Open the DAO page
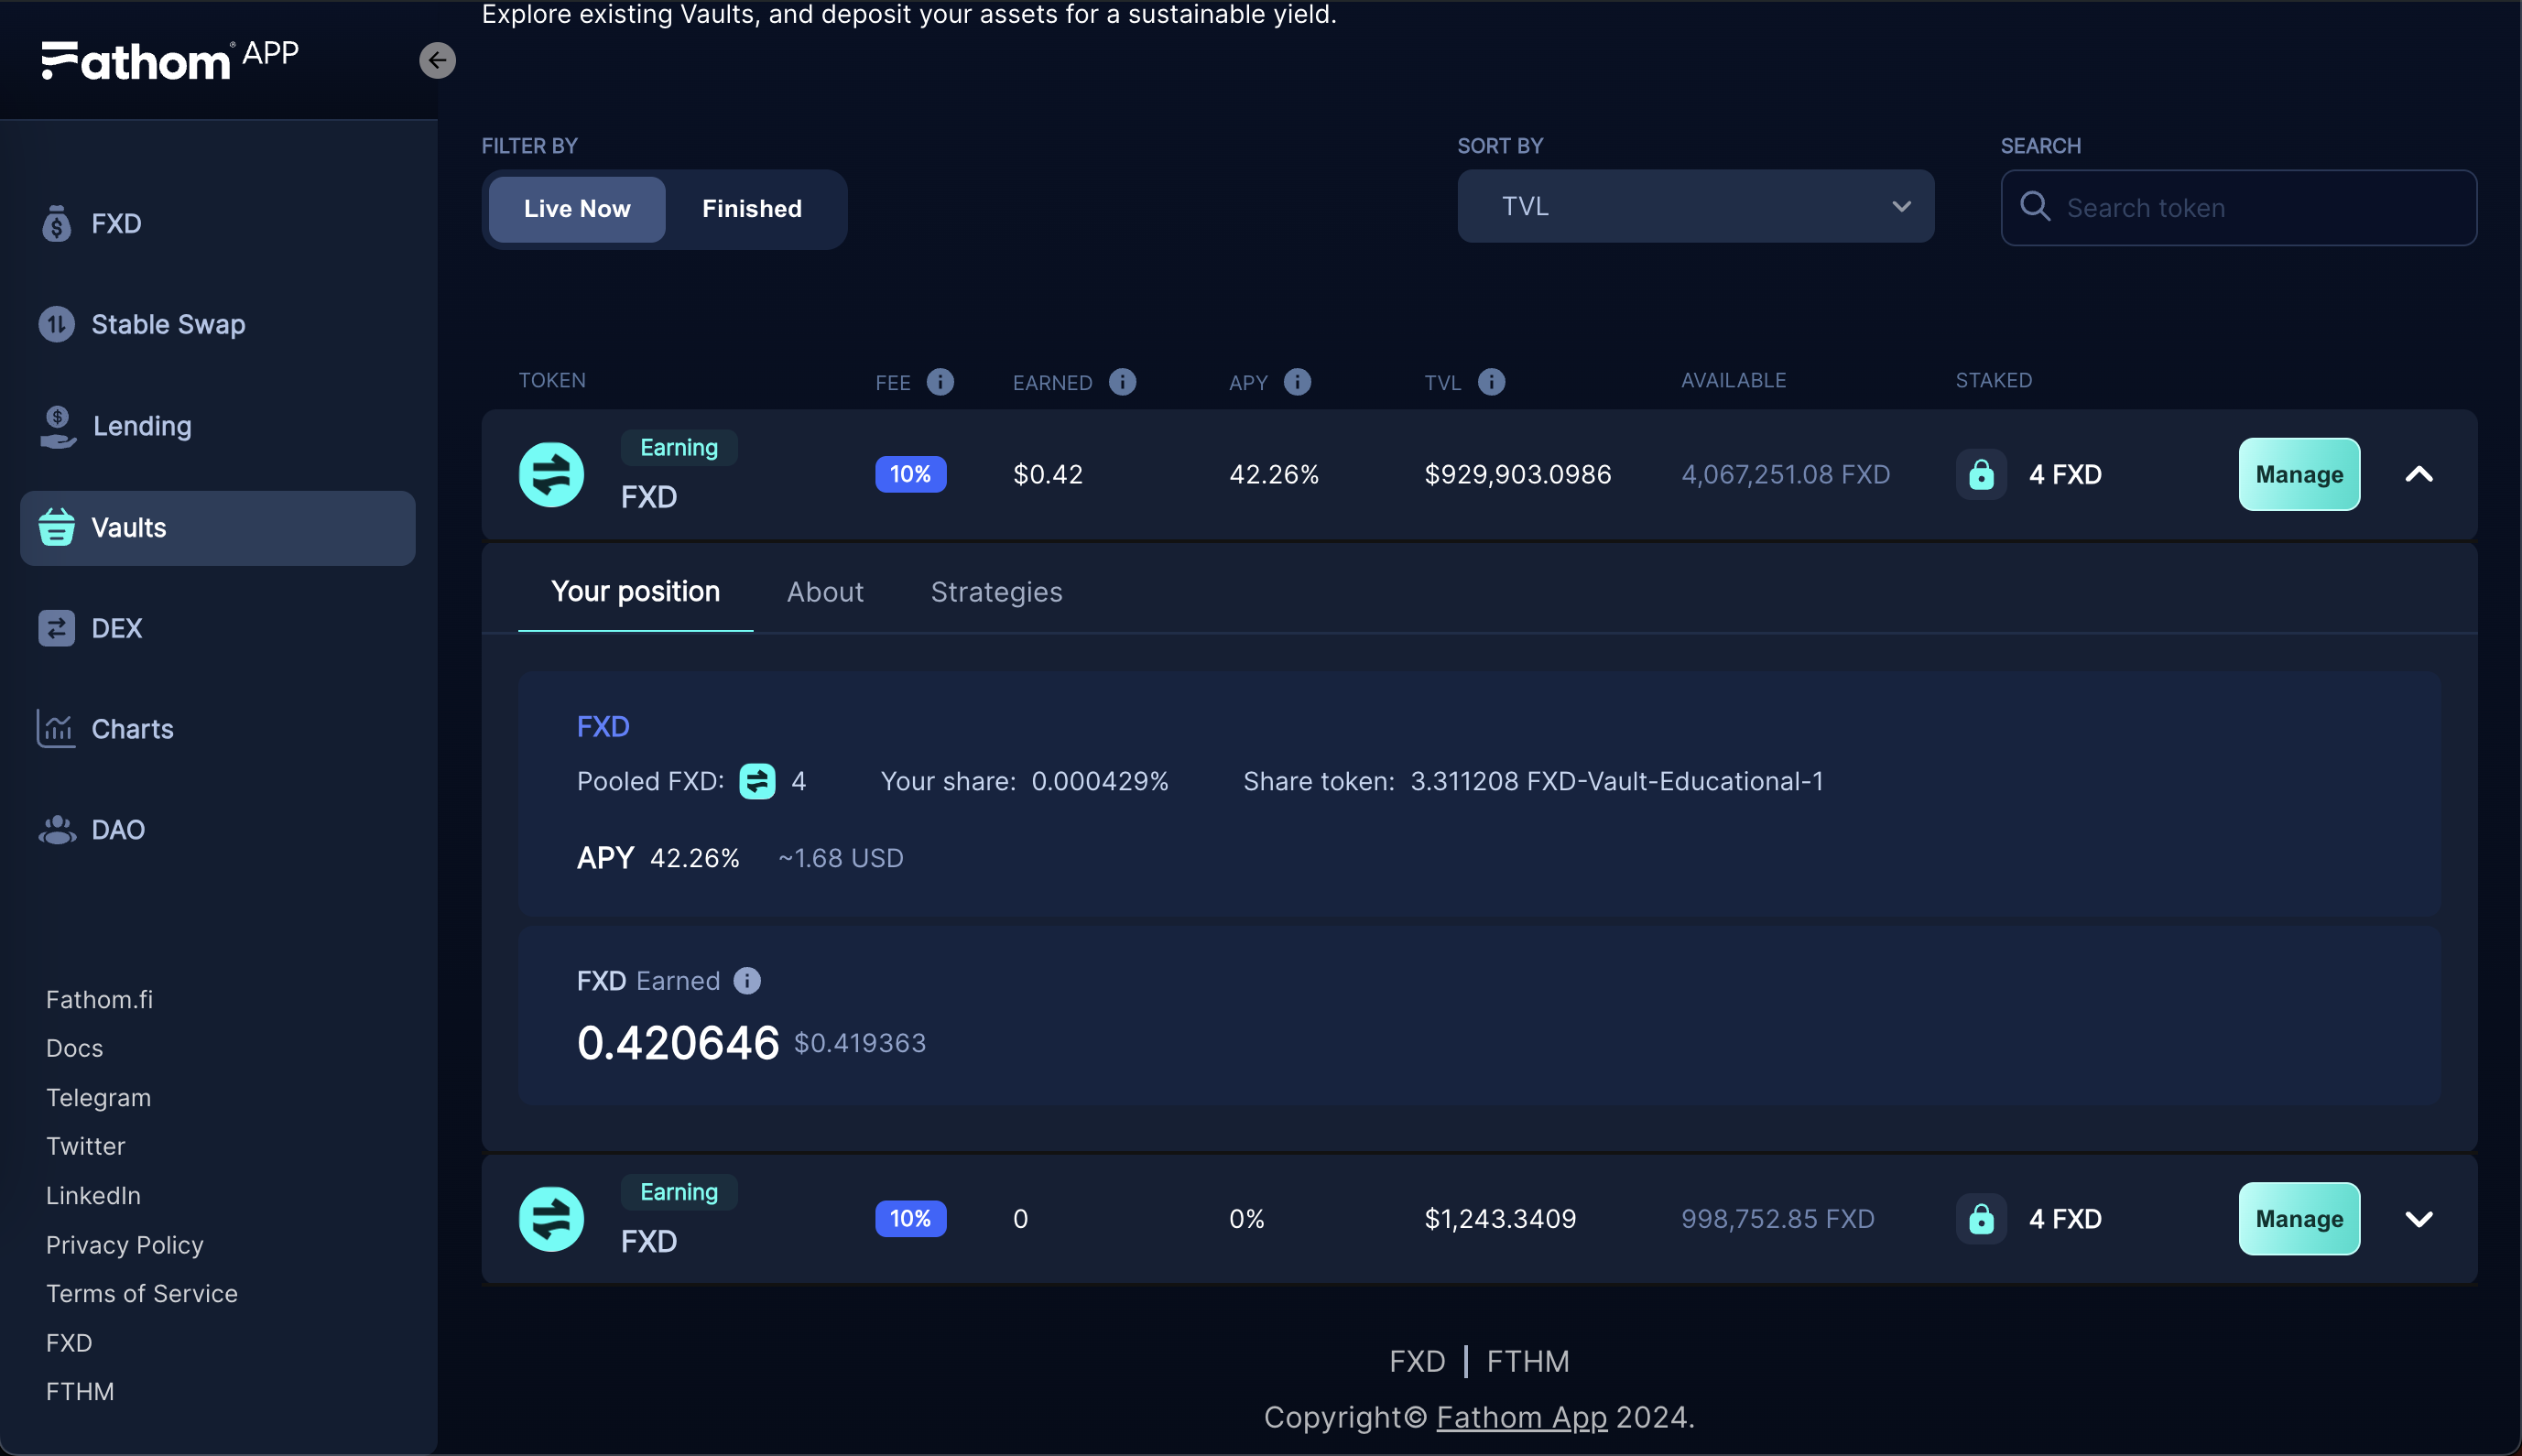 (218, 829)
